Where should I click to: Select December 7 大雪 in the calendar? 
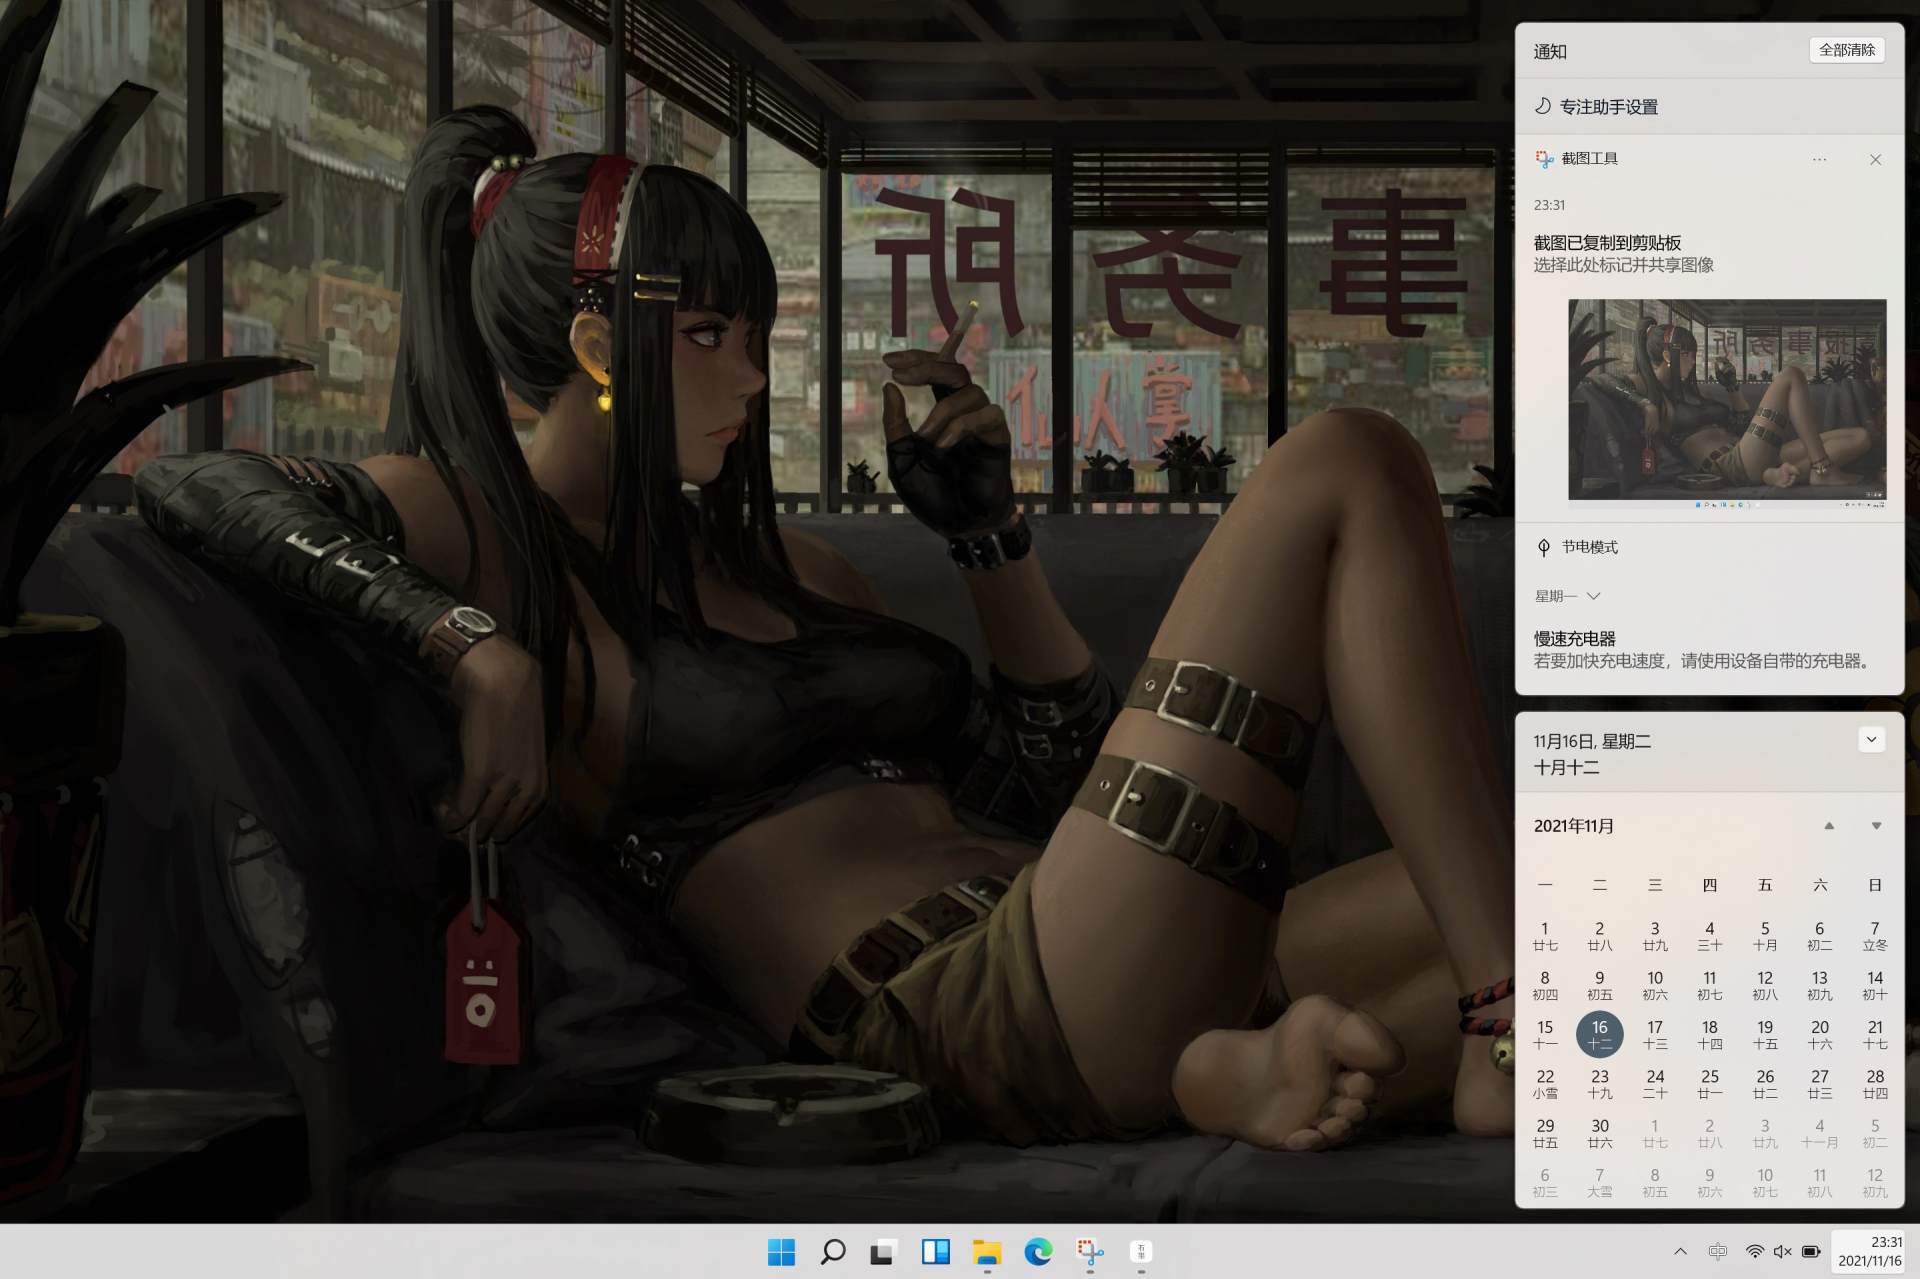pos(1600,1182)
